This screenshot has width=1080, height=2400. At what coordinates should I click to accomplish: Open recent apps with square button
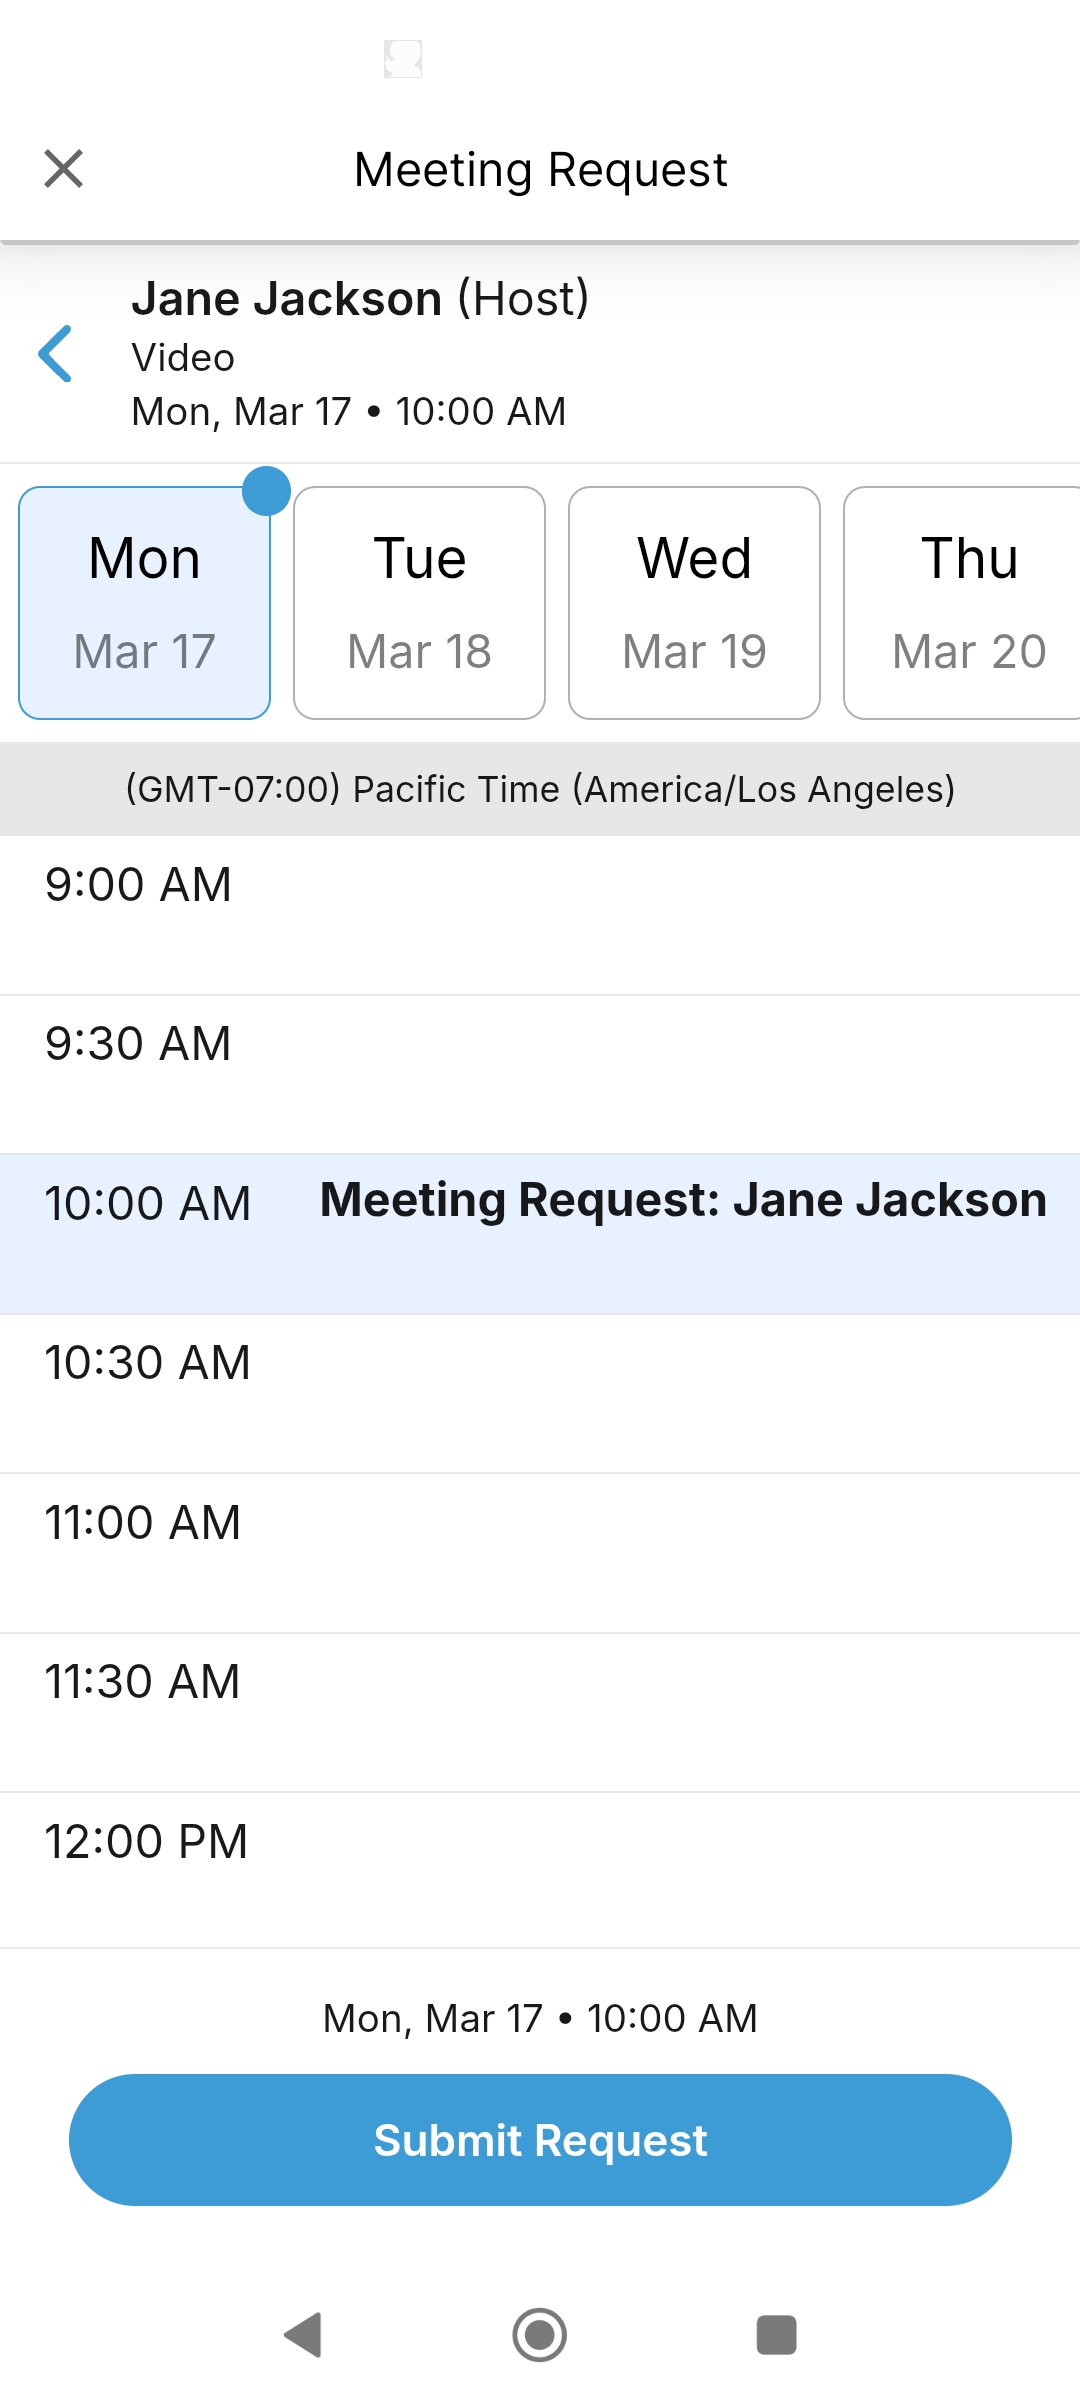pyautogui.click(x=776, y=2335)
